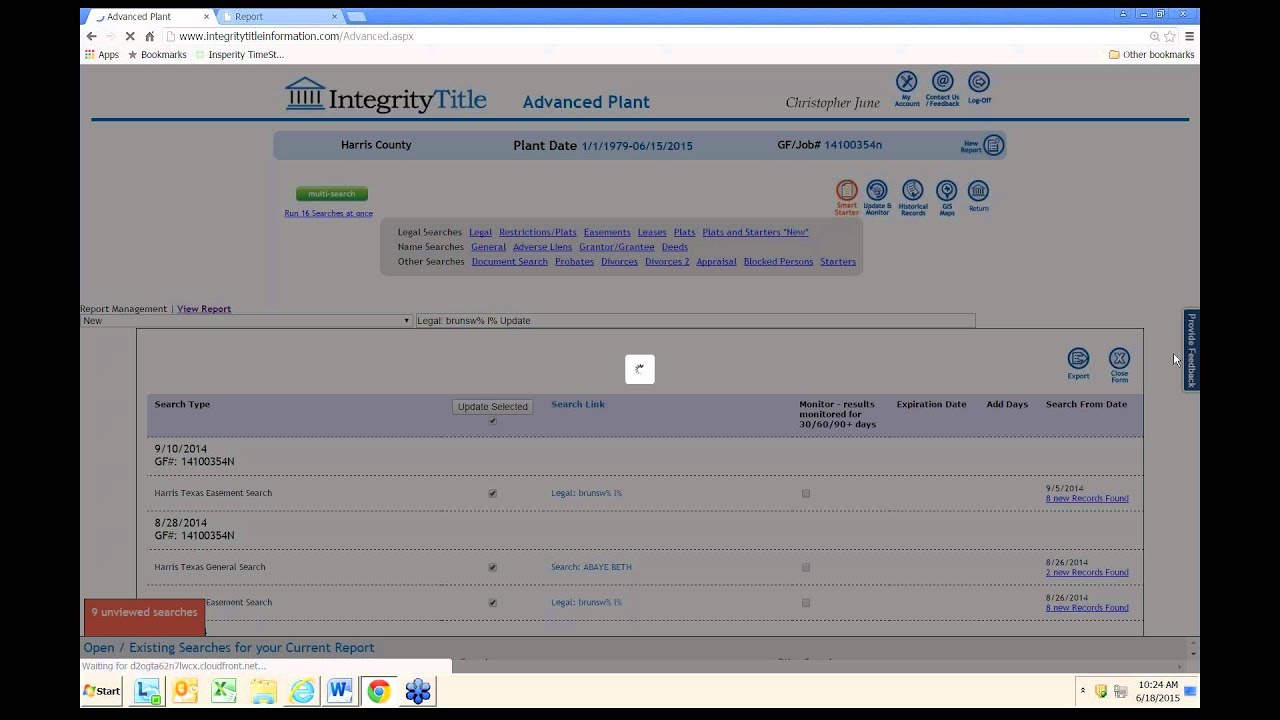The height and width of the screenshot is (720, 1280).
Task: Open Historical Records icon
Action: pos(913,197)
